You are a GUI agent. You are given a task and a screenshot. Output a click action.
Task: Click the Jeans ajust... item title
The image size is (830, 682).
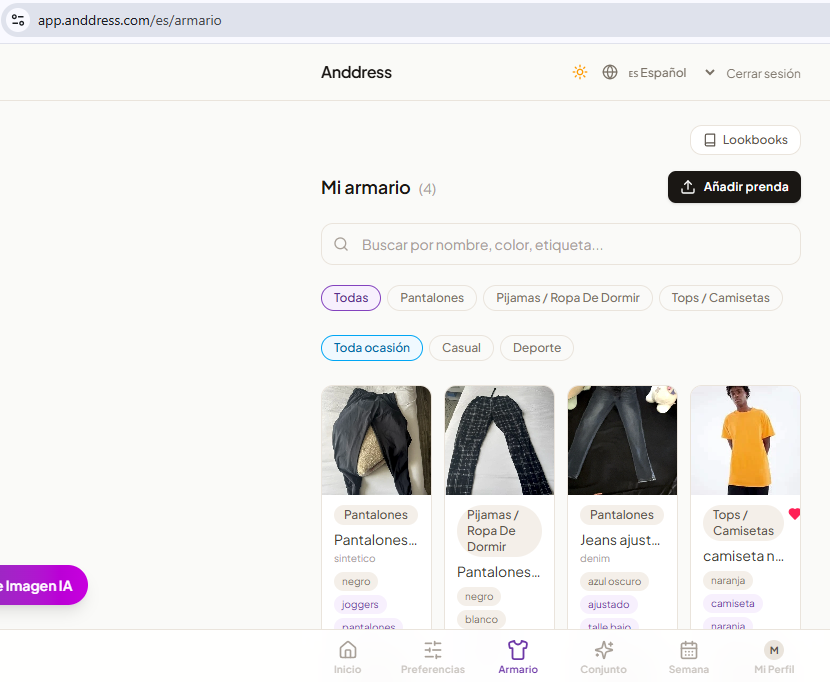(620, 540)
